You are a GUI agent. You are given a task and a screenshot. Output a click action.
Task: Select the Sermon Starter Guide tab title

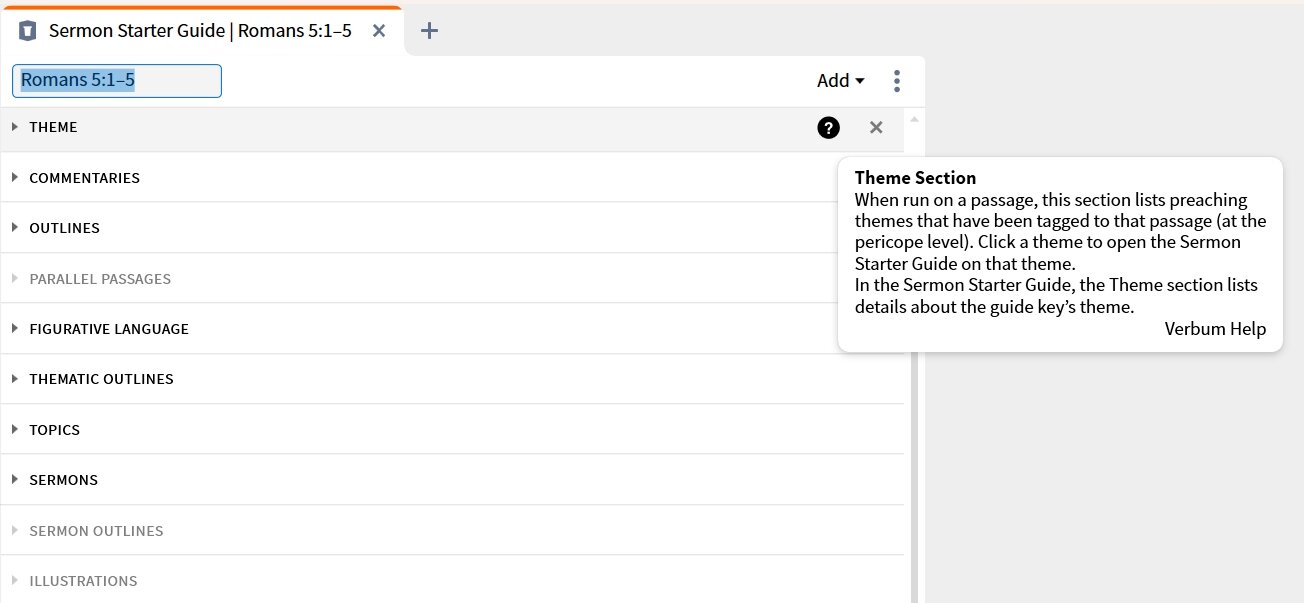200,31
